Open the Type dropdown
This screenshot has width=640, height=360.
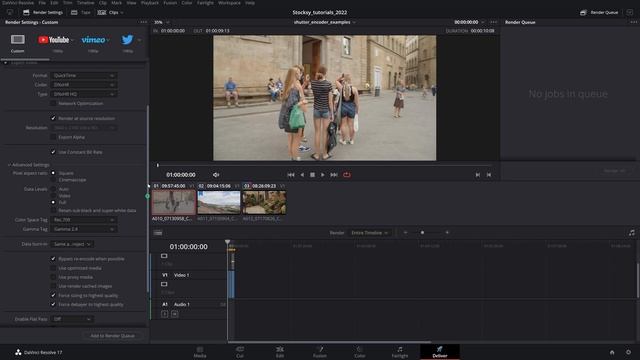pyautogui.click(x=84, y=94)
